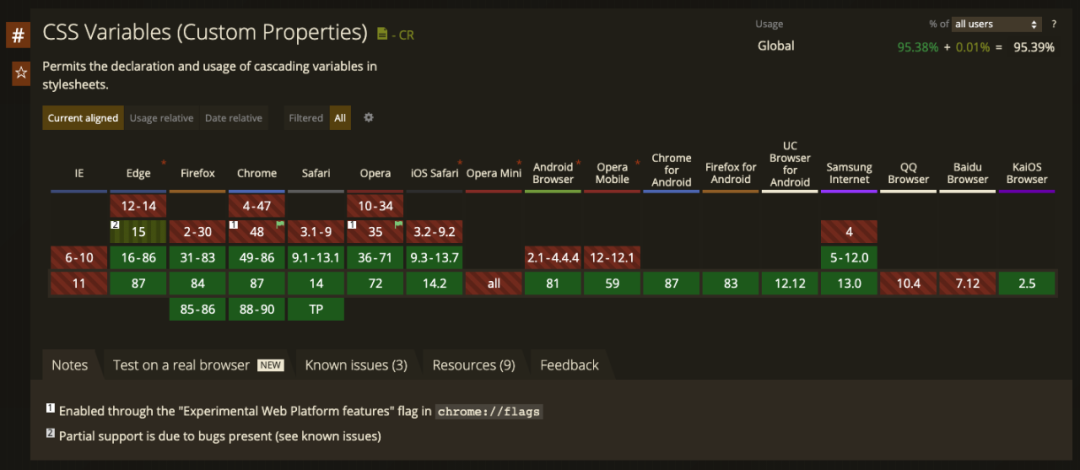Choose All browsers option

(340, 118)
